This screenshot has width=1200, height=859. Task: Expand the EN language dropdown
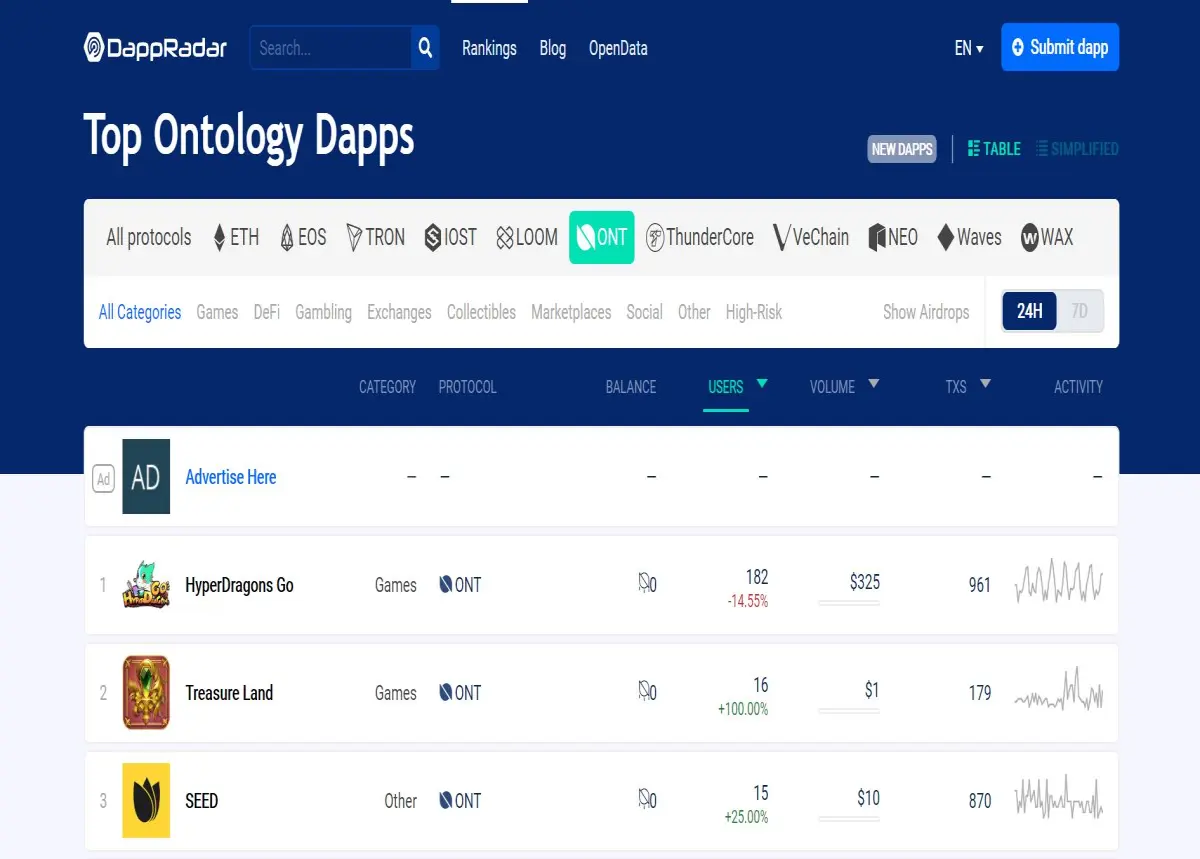click(x=969, y=48)
